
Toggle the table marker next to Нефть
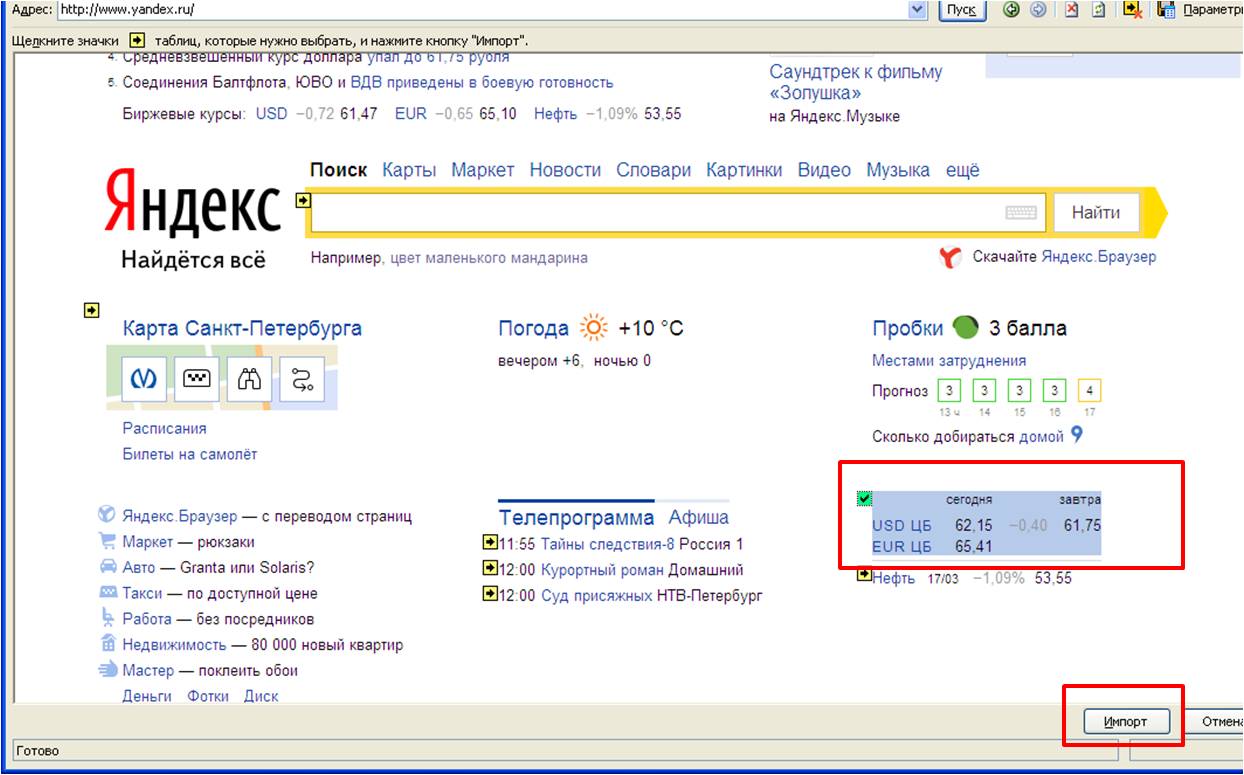pyautogui.click(x=864, y=575)
